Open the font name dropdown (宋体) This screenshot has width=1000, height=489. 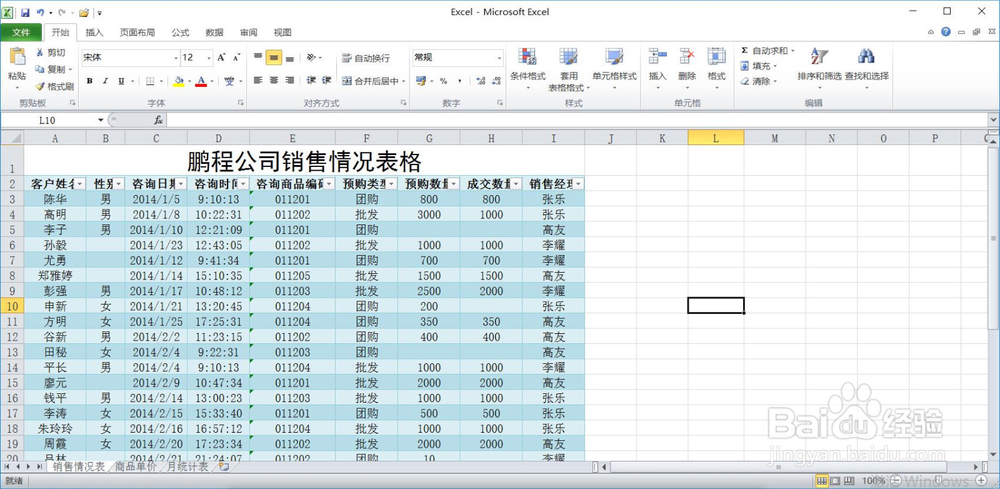[176, 58]
